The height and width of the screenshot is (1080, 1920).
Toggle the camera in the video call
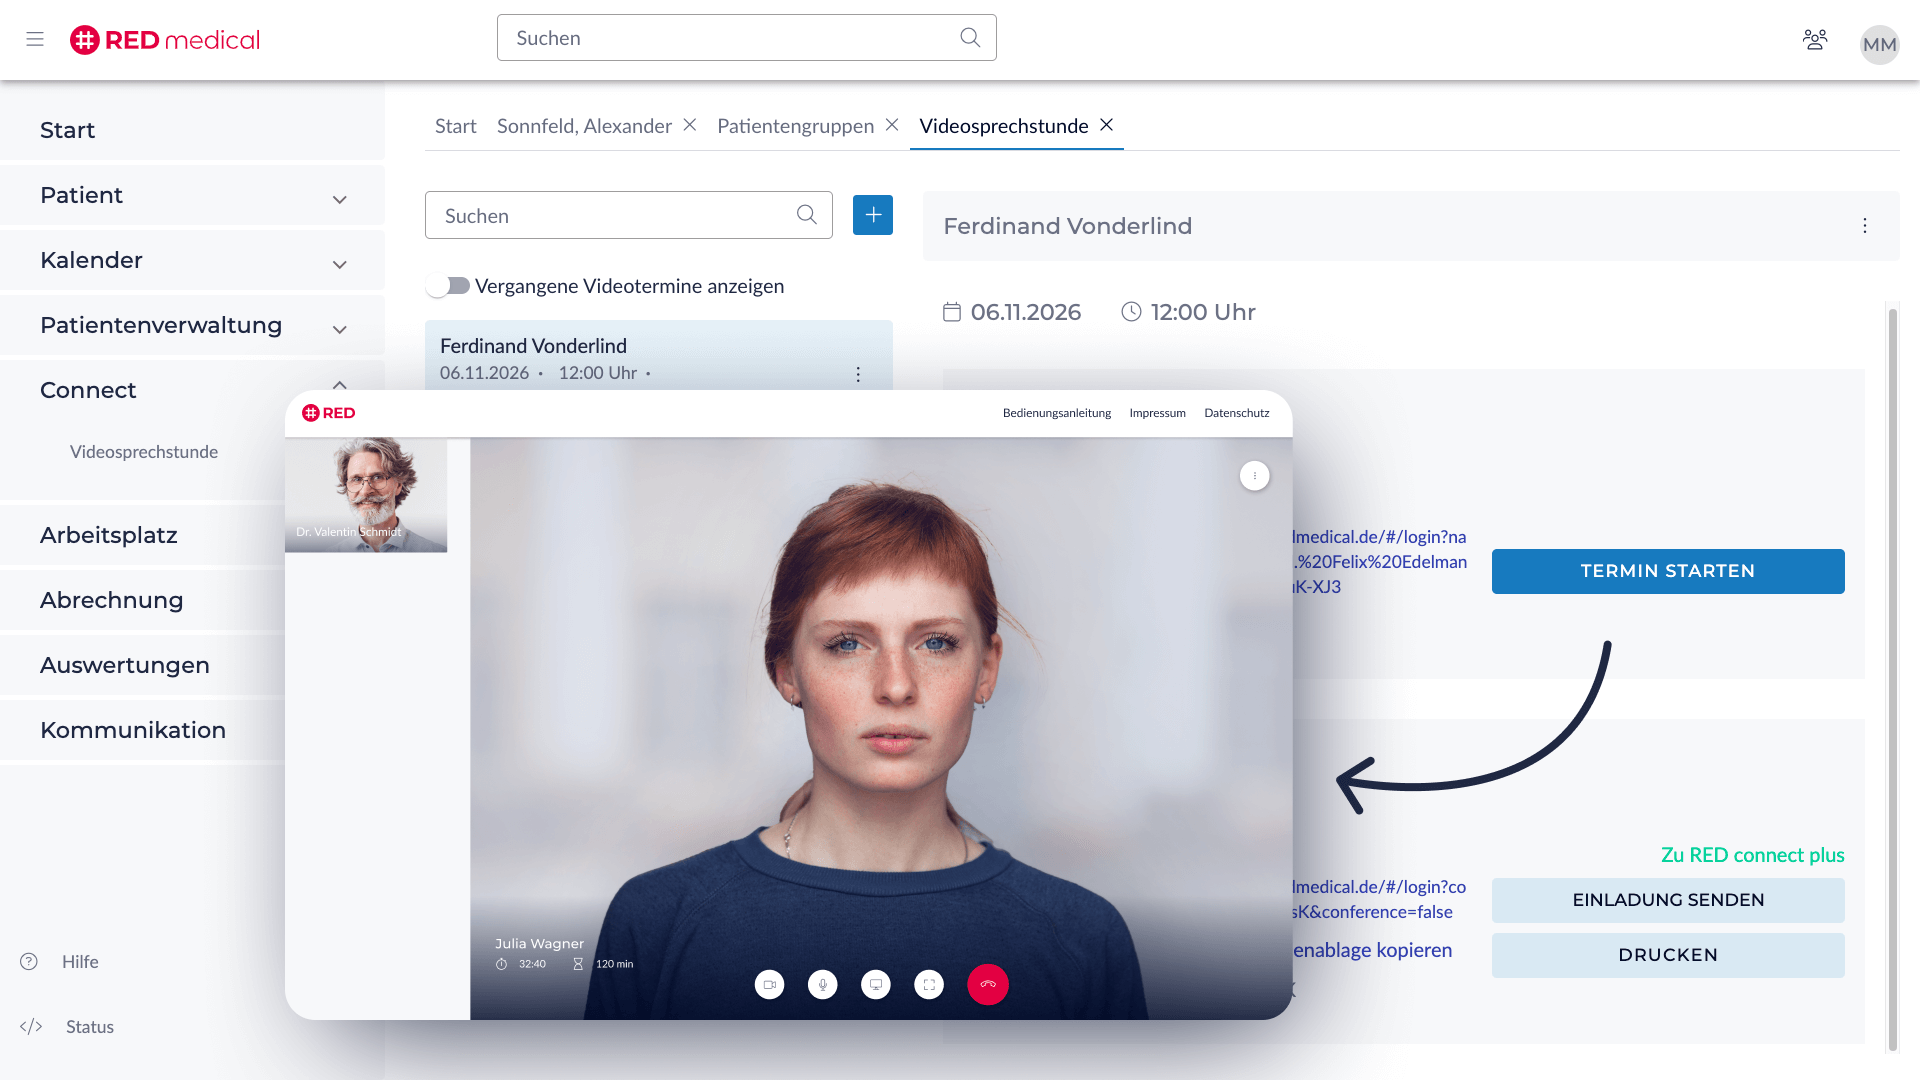pos(769,984)
